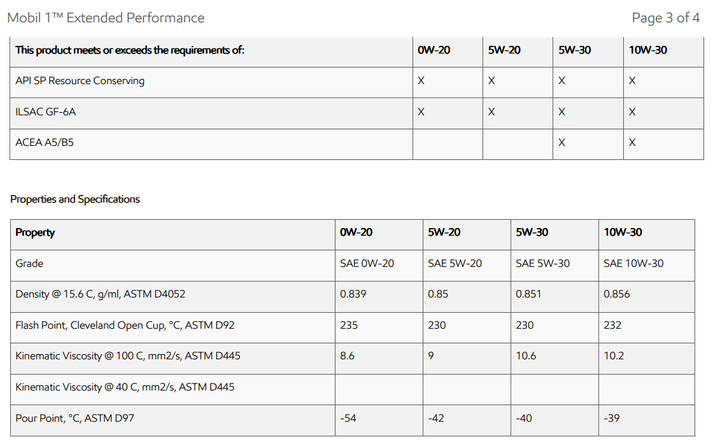Click the Kinematic Viscosity @ 40 C label
Image resolution: width=720 pixels, height=444 pixels.
tap(125, 388)
